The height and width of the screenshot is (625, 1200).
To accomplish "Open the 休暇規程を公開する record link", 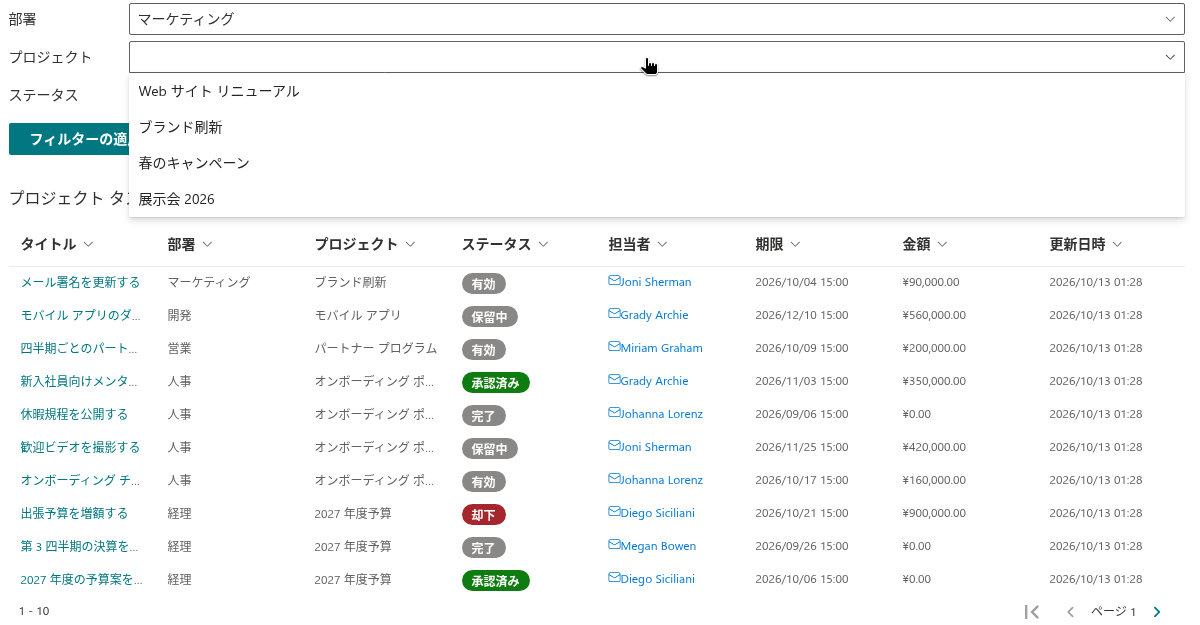I will 74,414.
